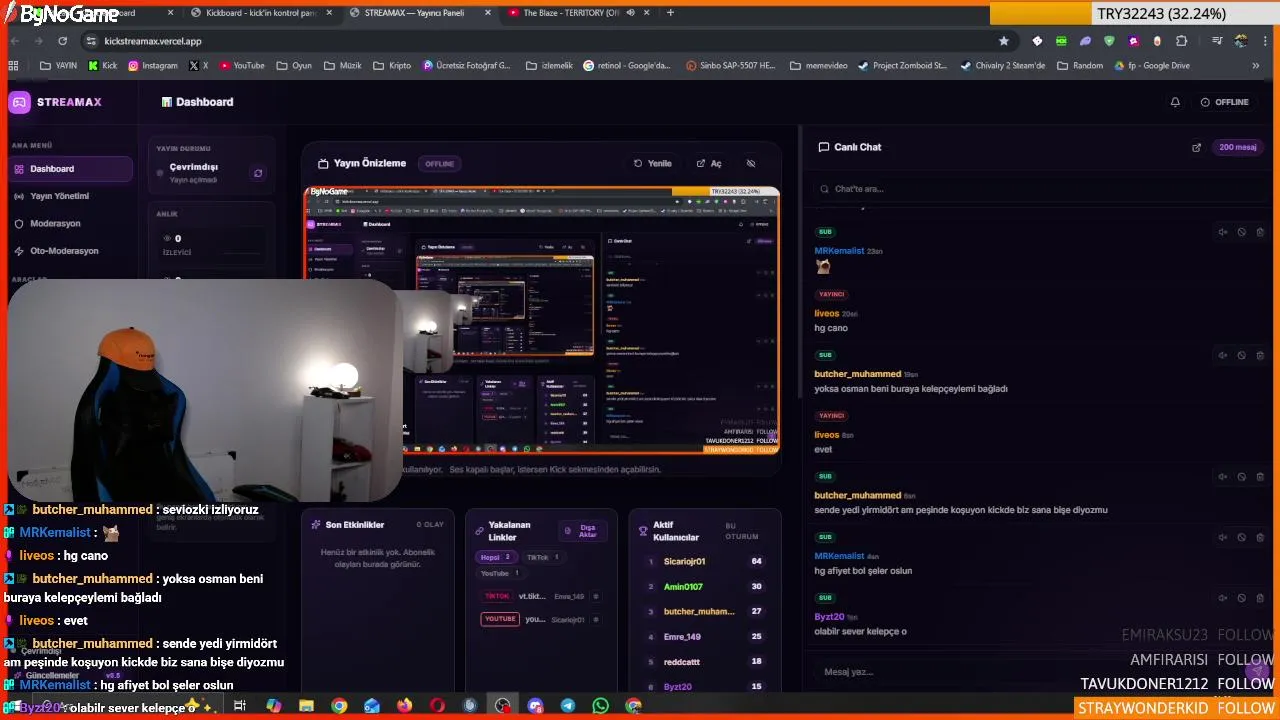Open the Kick bookmark
The height and width of the screenshot is (720, 1280).
pyautogui.click(x=103, y=66)
